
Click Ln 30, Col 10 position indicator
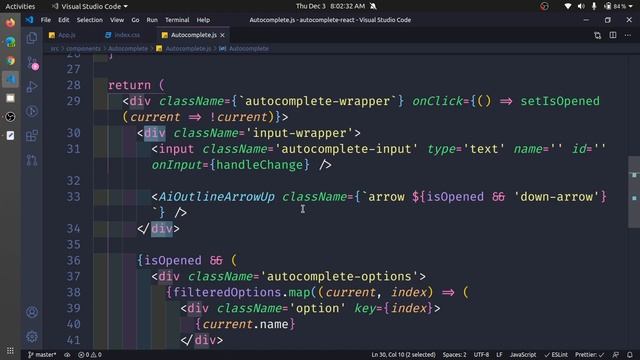pos(403,355)
